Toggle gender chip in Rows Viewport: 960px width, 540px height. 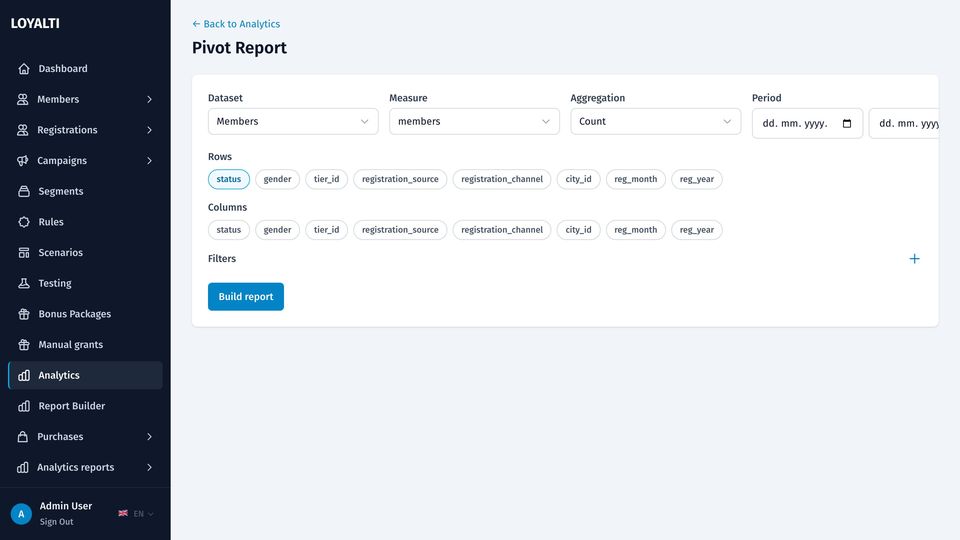(277, 179)
